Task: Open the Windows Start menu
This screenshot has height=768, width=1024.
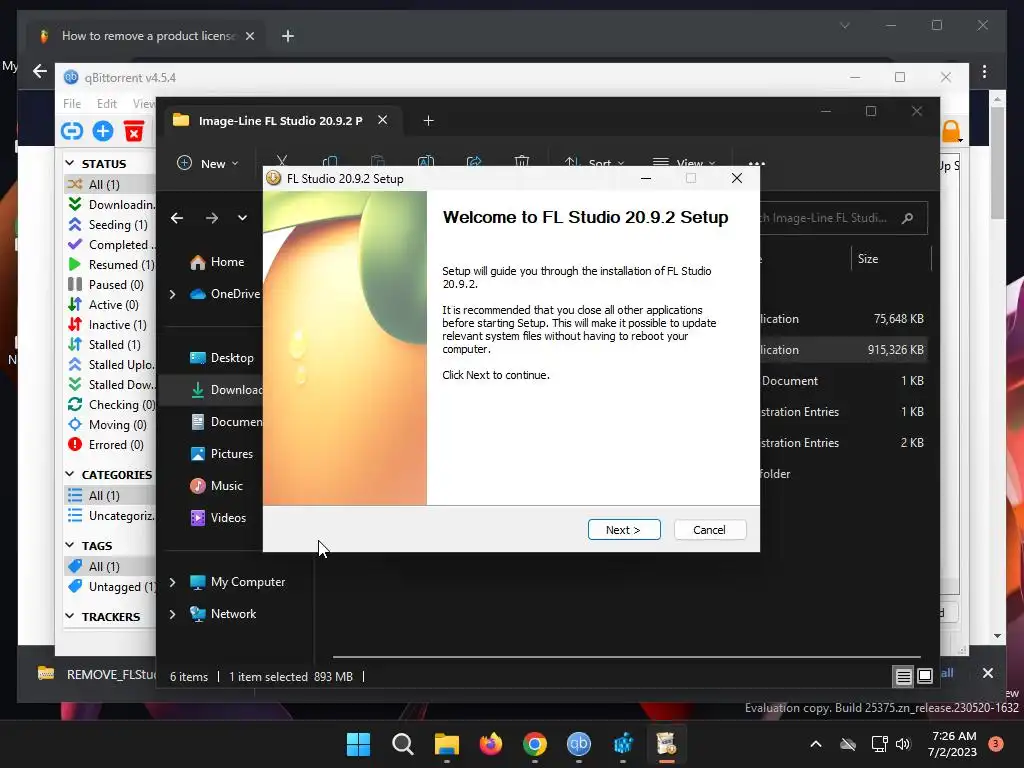Action: 358,744
